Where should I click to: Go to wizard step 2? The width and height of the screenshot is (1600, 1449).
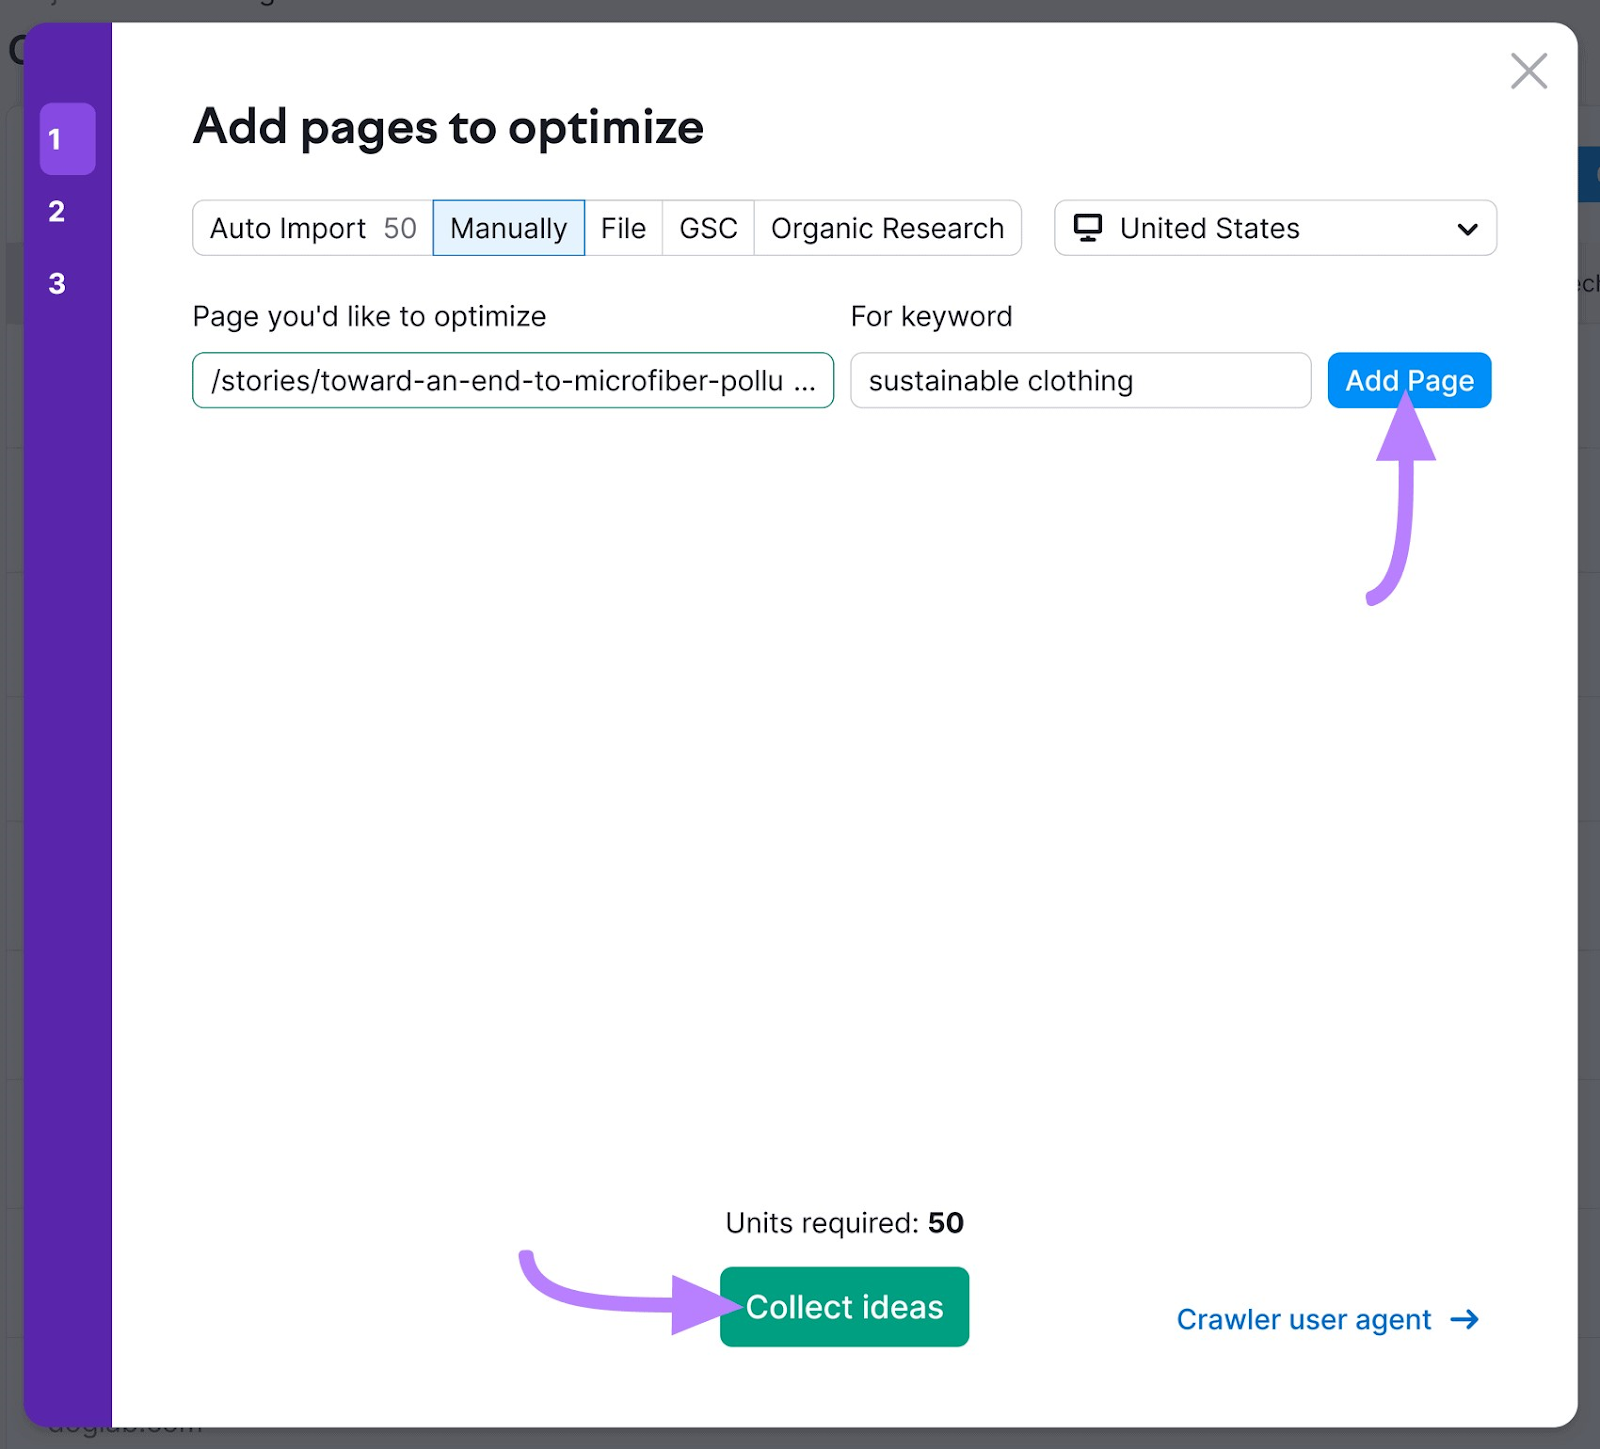pyautogui.click(x=57, y=211)
